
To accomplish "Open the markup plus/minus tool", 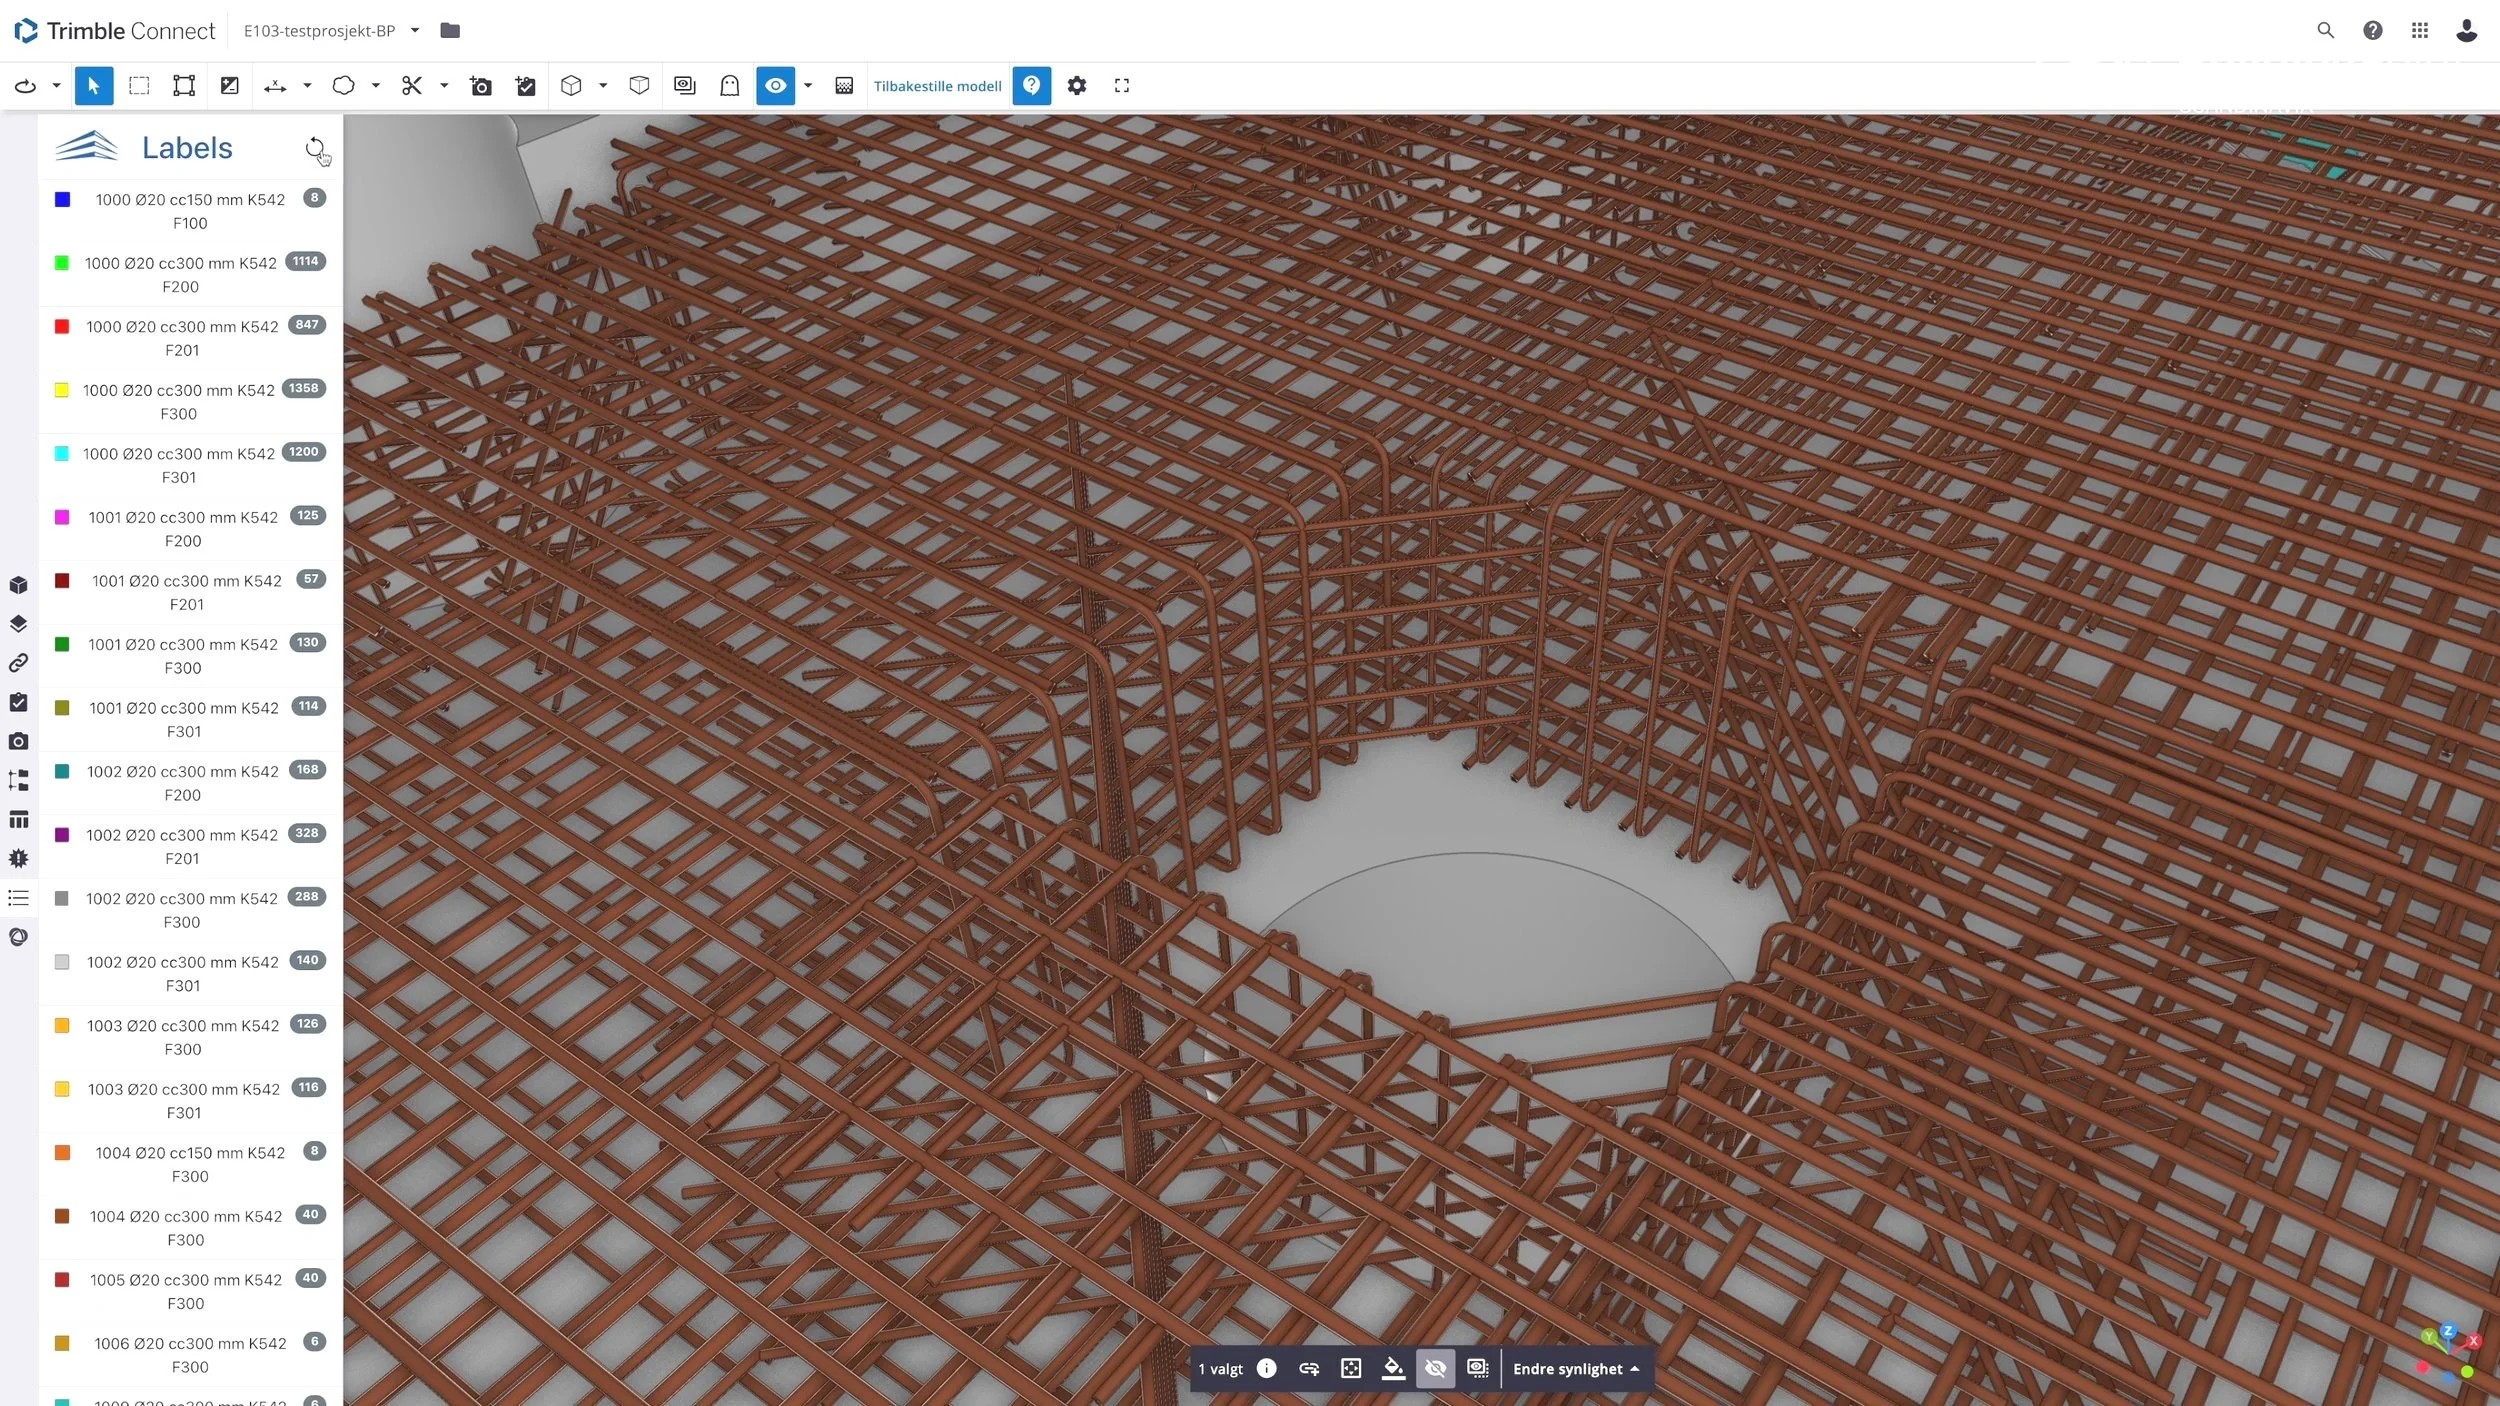I will (230, 86).
